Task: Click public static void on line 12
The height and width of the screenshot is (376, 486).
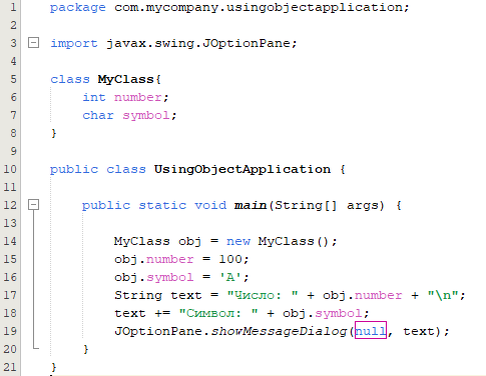Action: 154,205
